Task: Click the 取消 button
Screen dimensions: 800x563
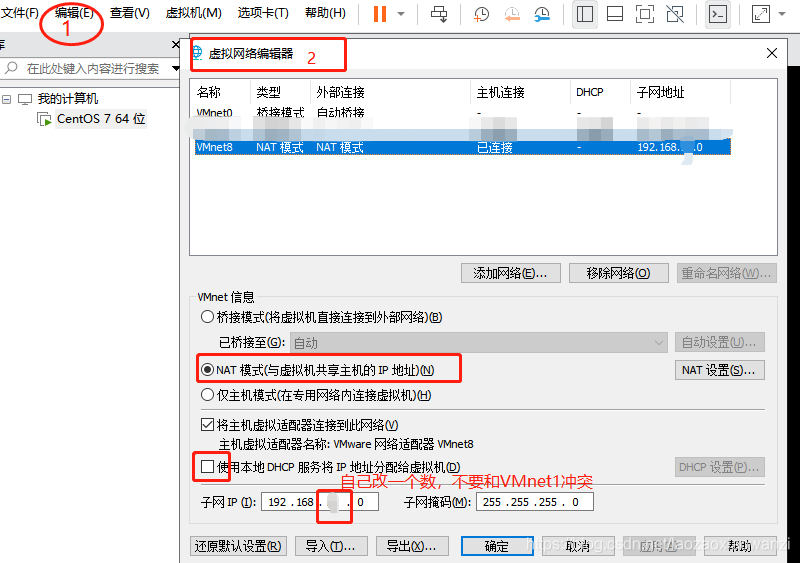Action: 578,546
